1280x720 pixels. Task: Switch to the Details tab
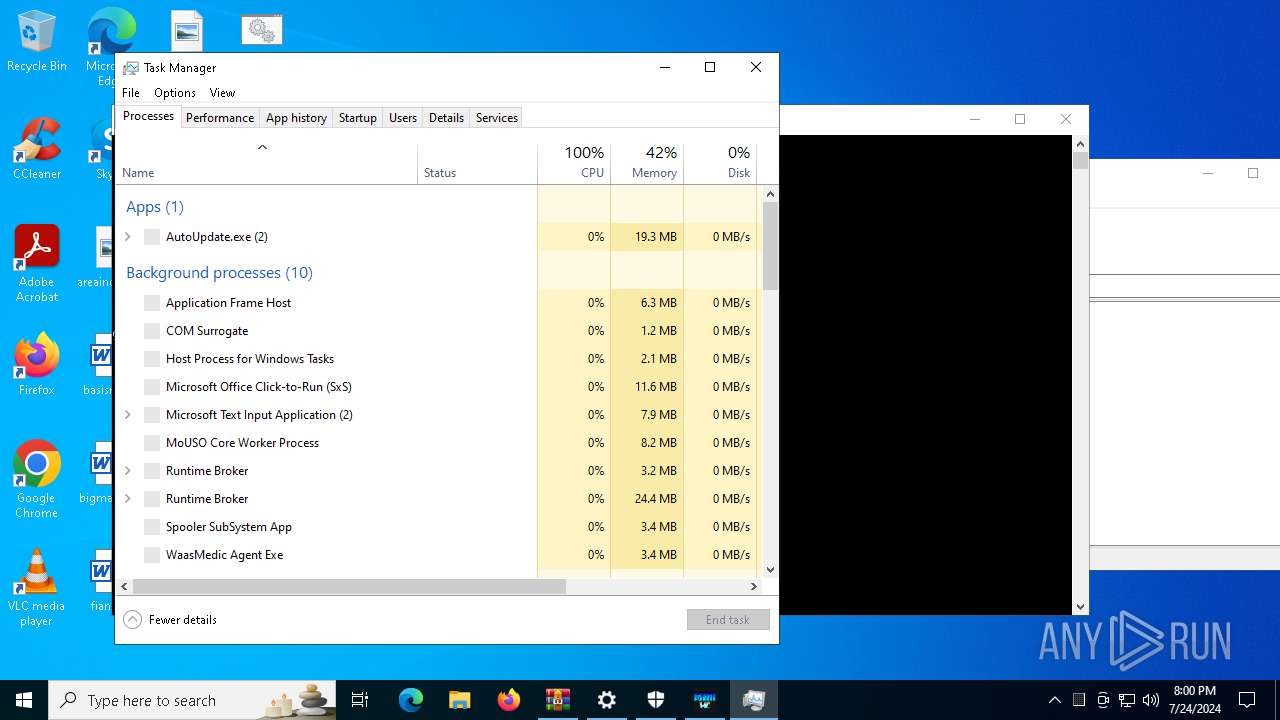tap(446, 118)
